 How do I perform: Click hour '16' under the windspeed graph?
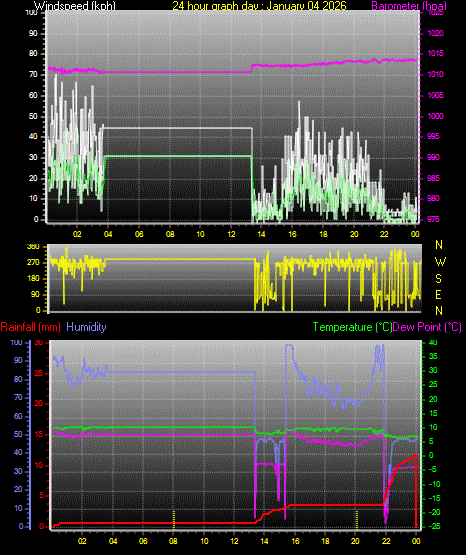tap(293, 234)
